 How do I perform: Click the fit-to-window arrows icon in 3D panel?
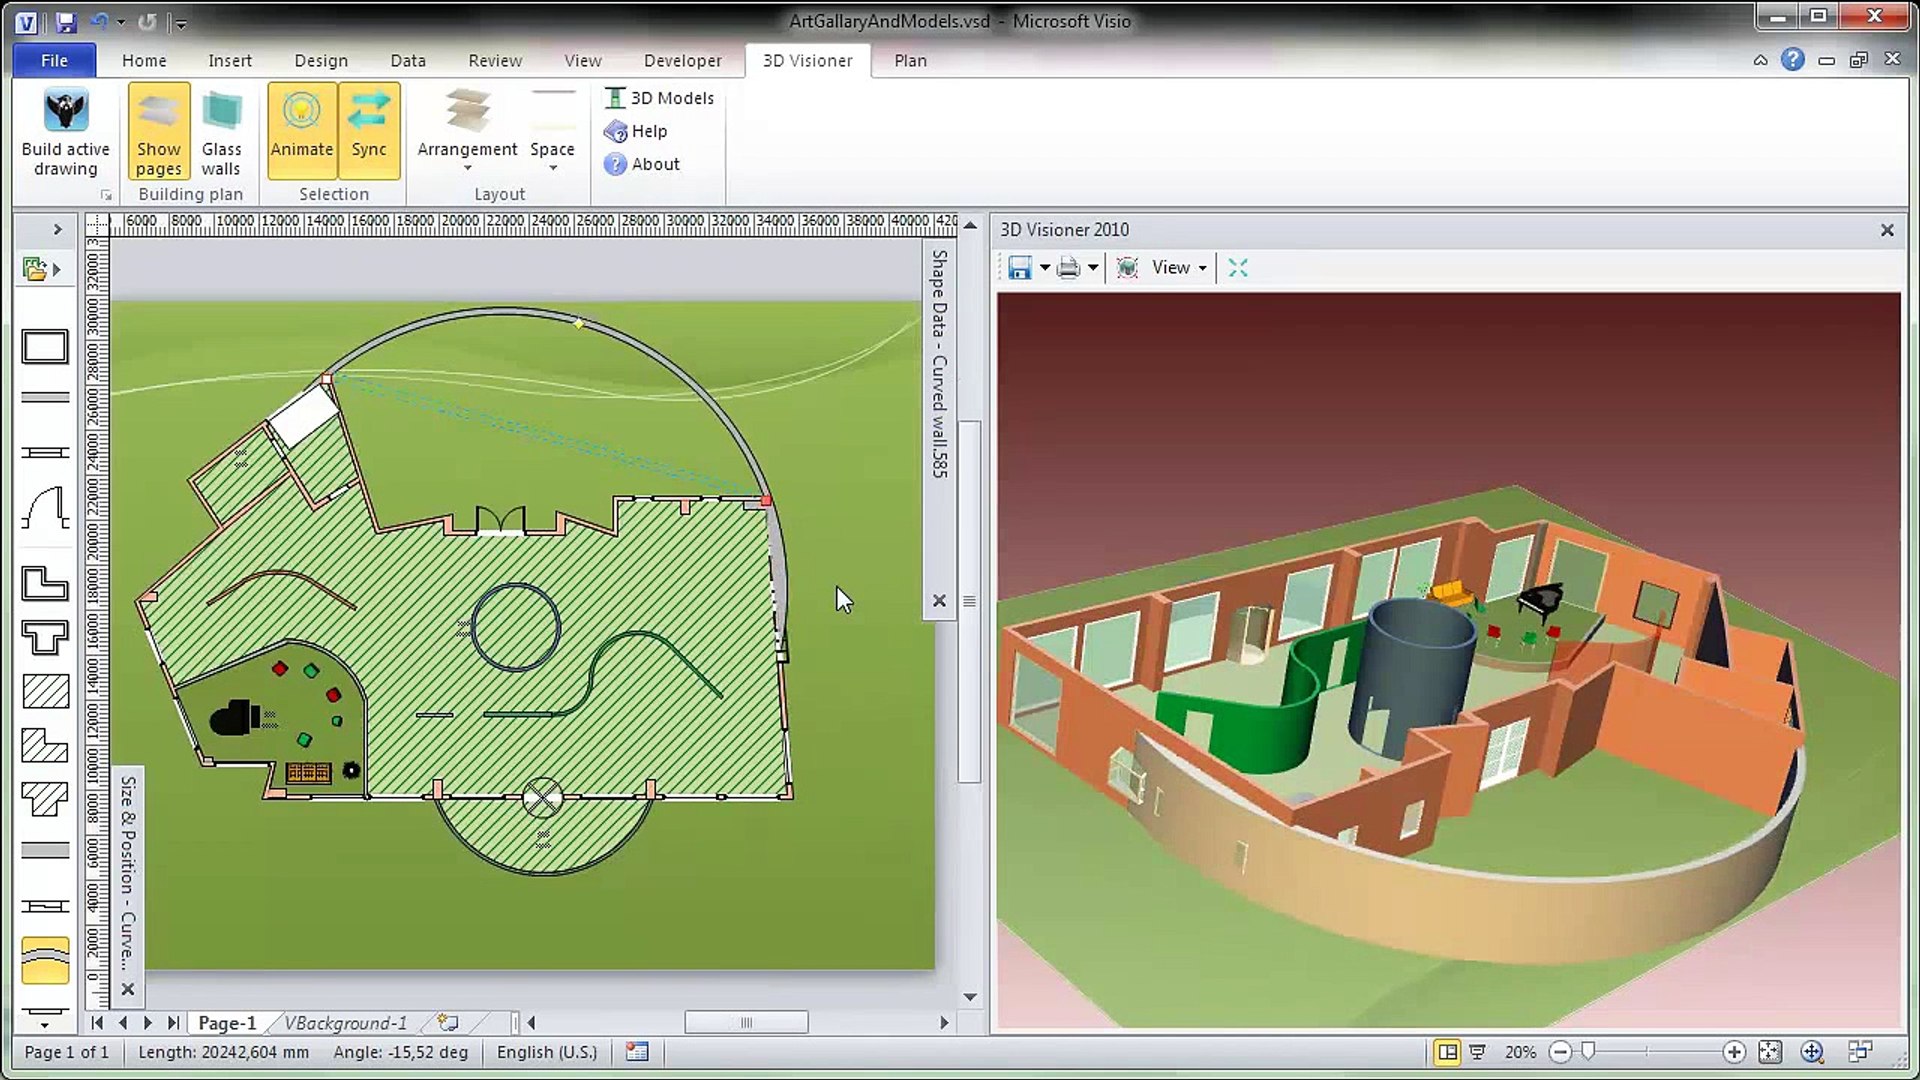1238,267
